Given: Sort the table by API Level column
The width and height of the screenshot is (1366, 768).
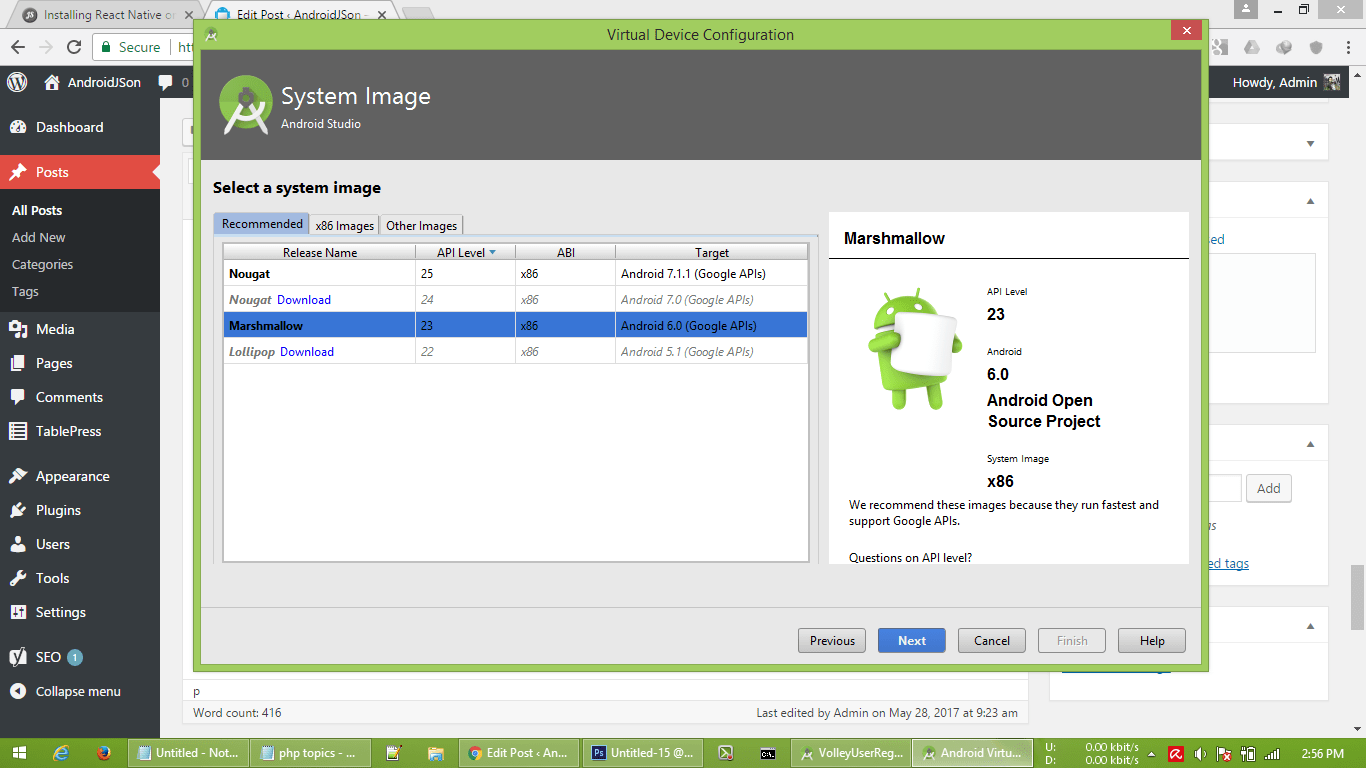Looking at the screenshot, I should click(x=465, y=252).
